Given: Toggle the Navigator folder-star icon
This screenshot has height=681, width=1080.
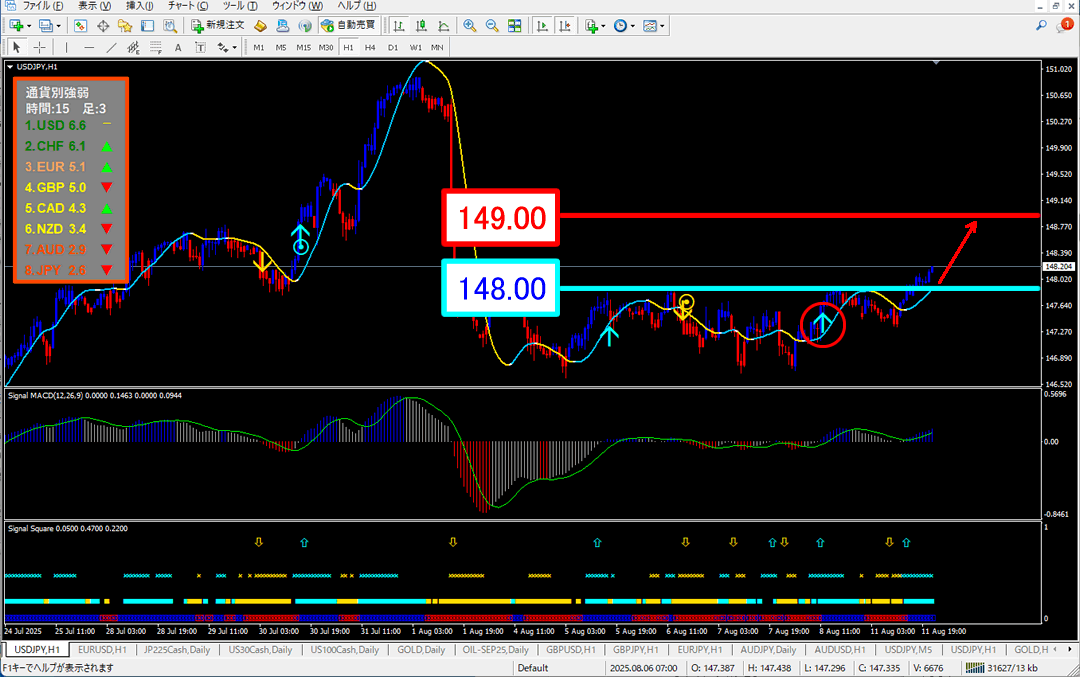Looking at the screenshot, I should (125, 25).
